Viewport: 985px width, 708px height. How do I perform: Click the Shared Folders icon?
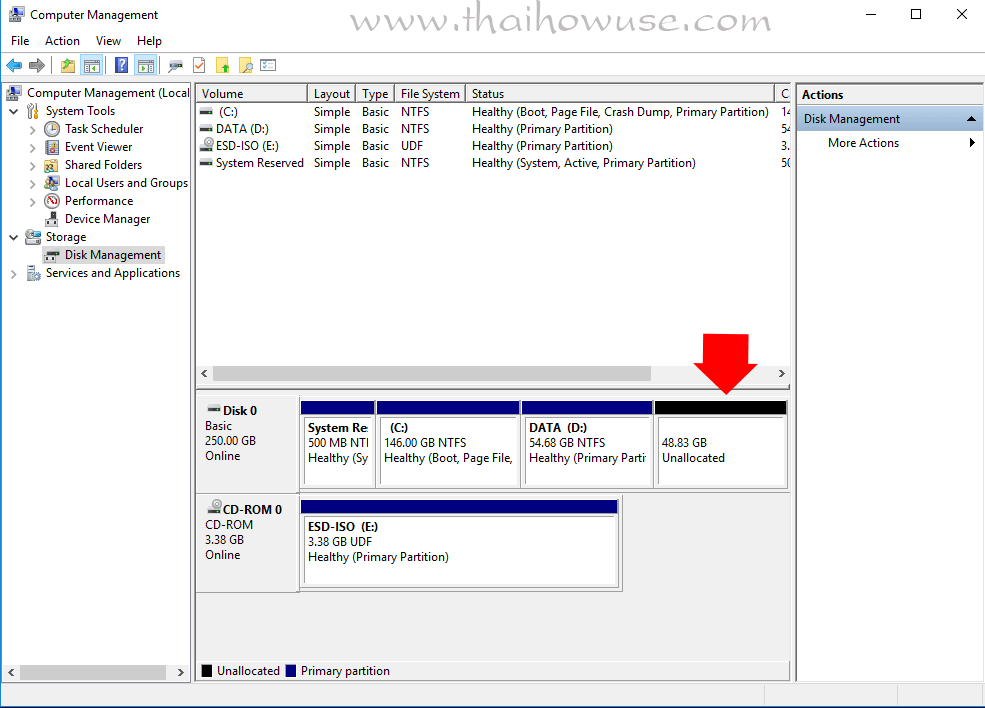coord(52,165)
